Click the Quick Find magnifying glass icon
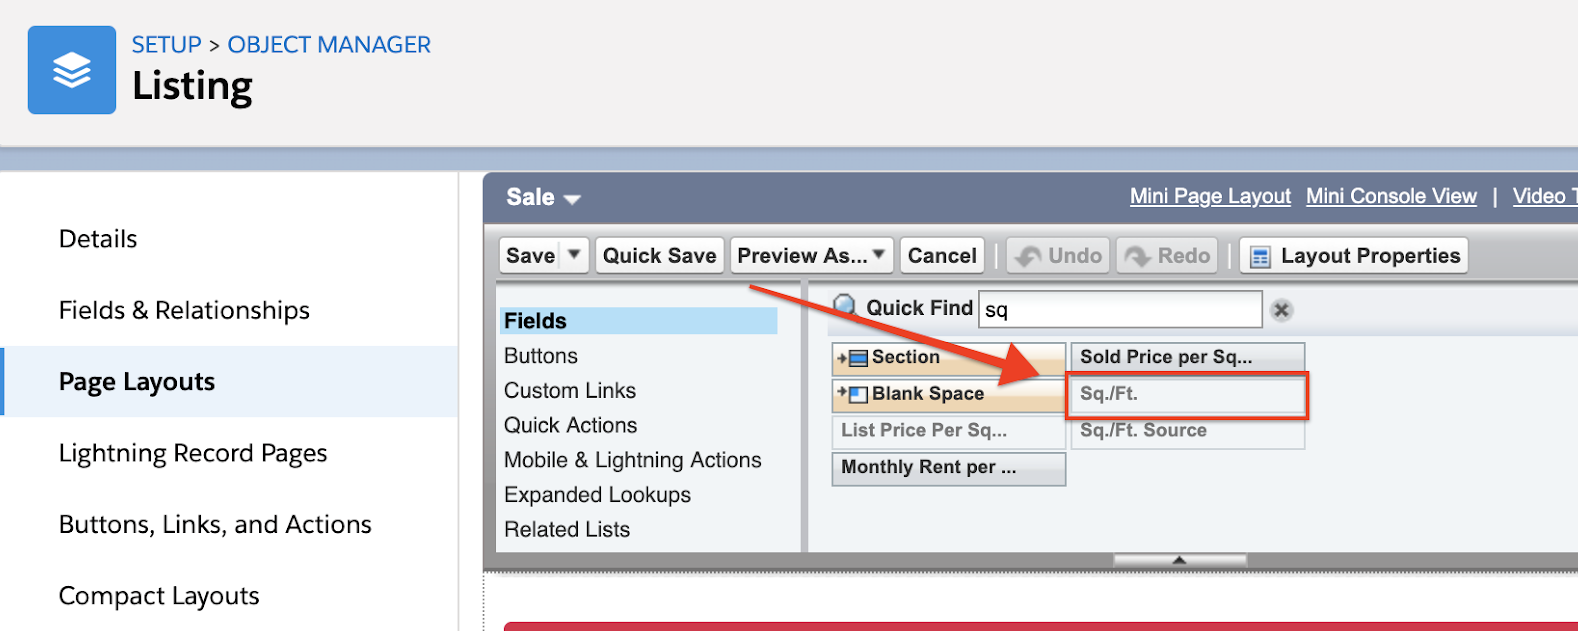The image size is (1578, 631). 845,307
